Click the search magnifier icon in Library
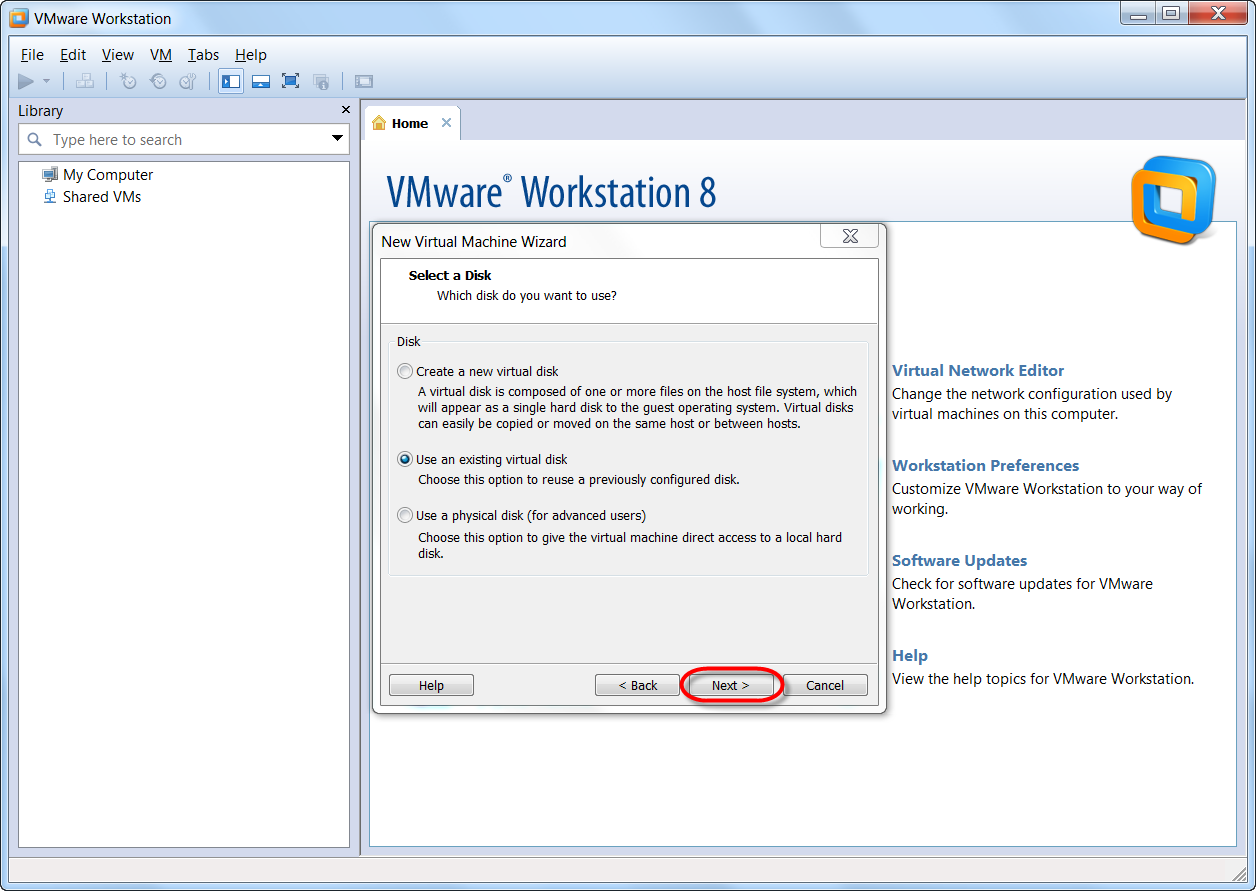 click(x=35, y=140)
